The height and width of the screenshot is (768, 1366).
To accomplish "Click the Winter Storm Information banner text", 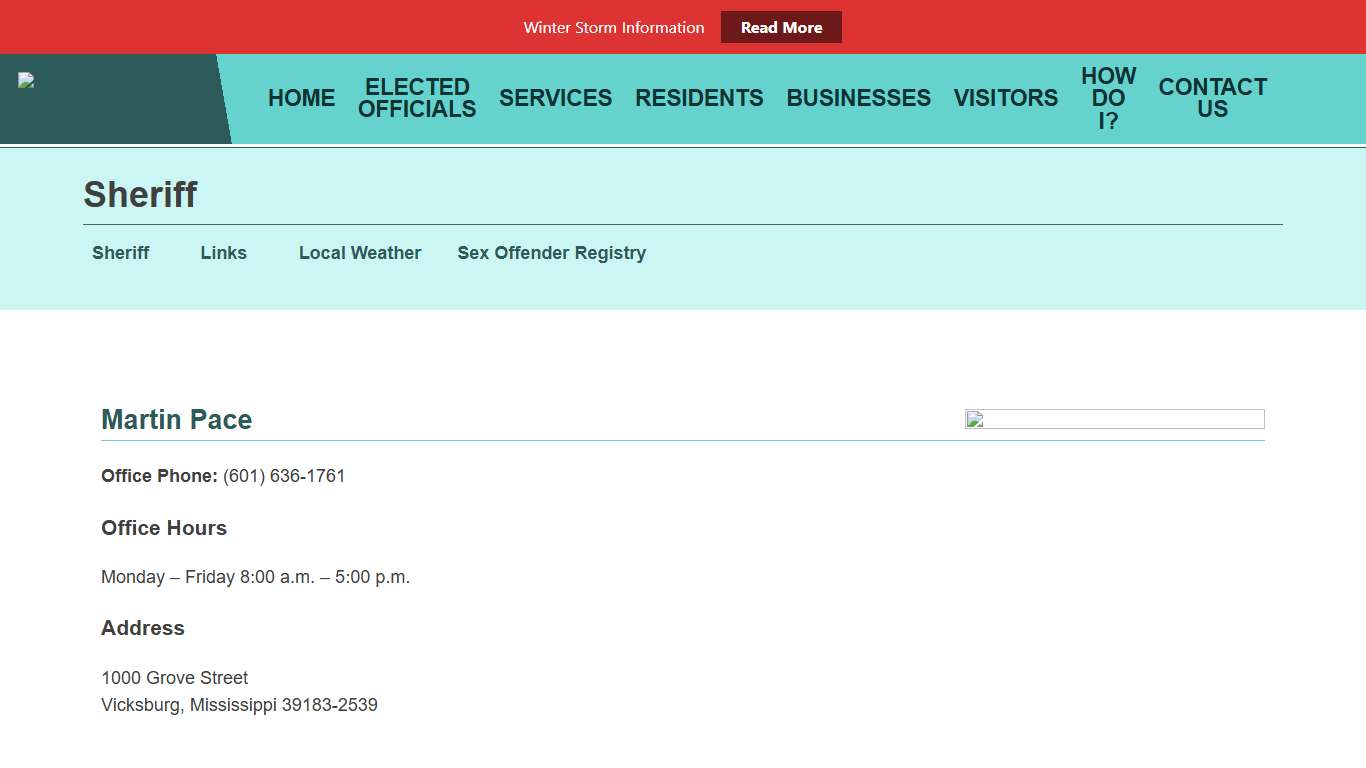I will click(x=613, y=28).
